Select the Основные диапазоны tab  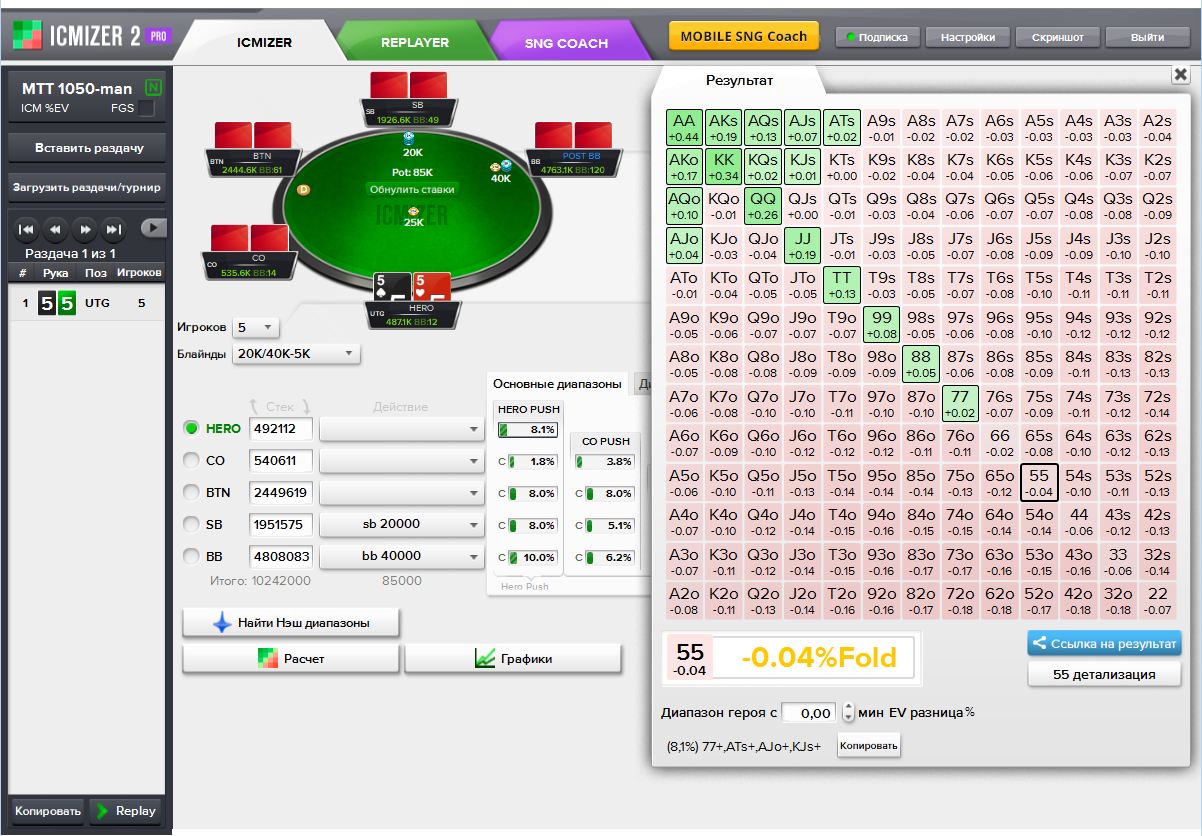click(x=557, y=384)
